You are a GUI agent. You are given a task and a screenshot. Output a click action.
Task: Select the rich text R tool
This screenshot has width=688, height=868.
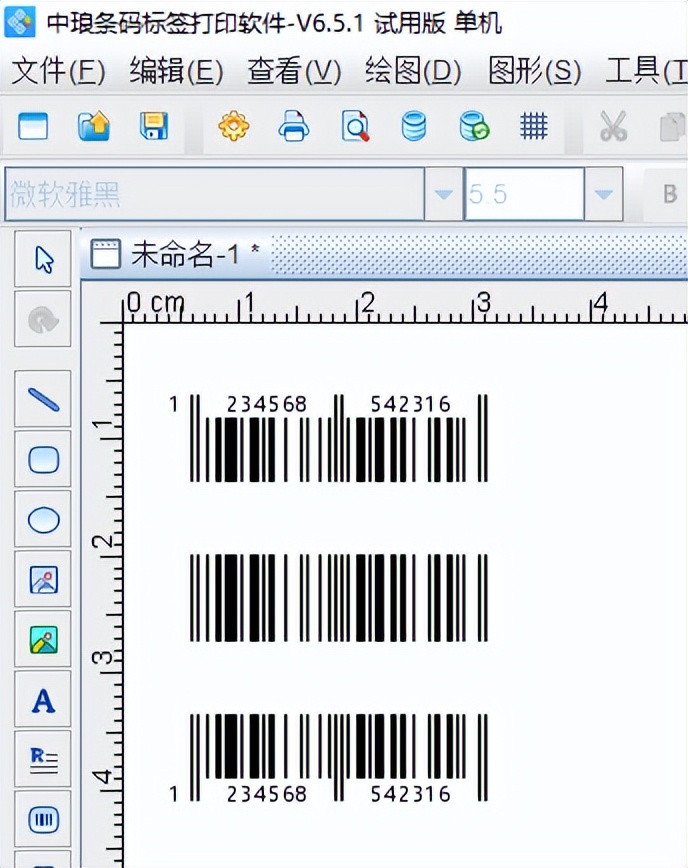tap(43, 759)
